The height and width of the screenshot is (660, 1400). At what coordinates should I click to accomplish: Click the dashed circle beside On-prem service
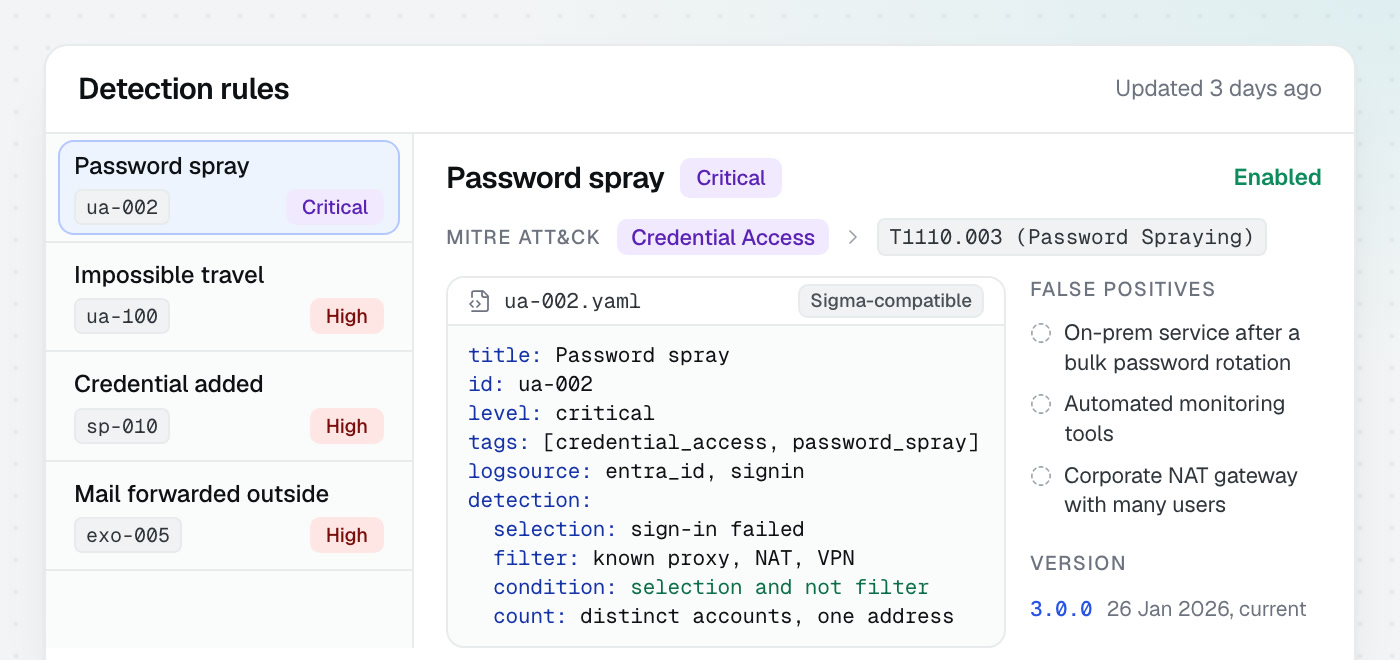tap(1041, 333)
